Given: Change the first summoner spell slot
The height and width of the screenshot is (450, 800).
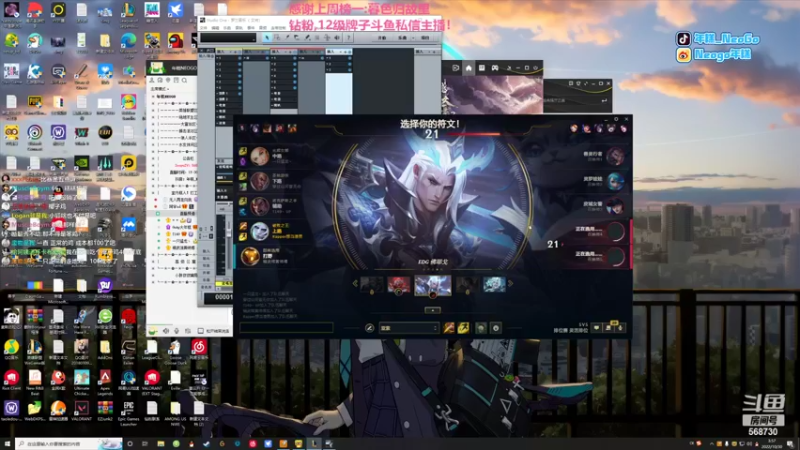Looking at the screenshot, I should click(448, 328).
